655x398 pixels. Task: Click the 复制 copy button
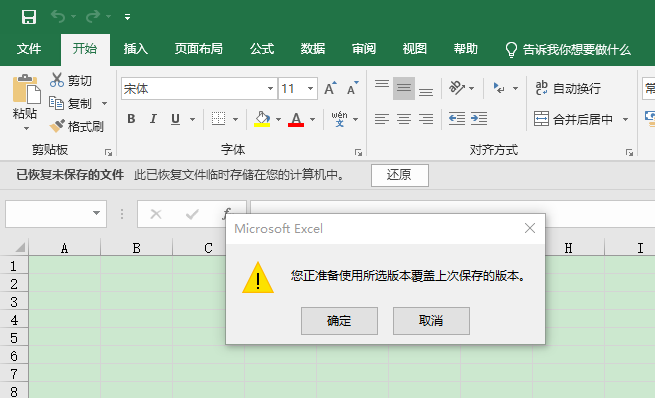(70, 103)
